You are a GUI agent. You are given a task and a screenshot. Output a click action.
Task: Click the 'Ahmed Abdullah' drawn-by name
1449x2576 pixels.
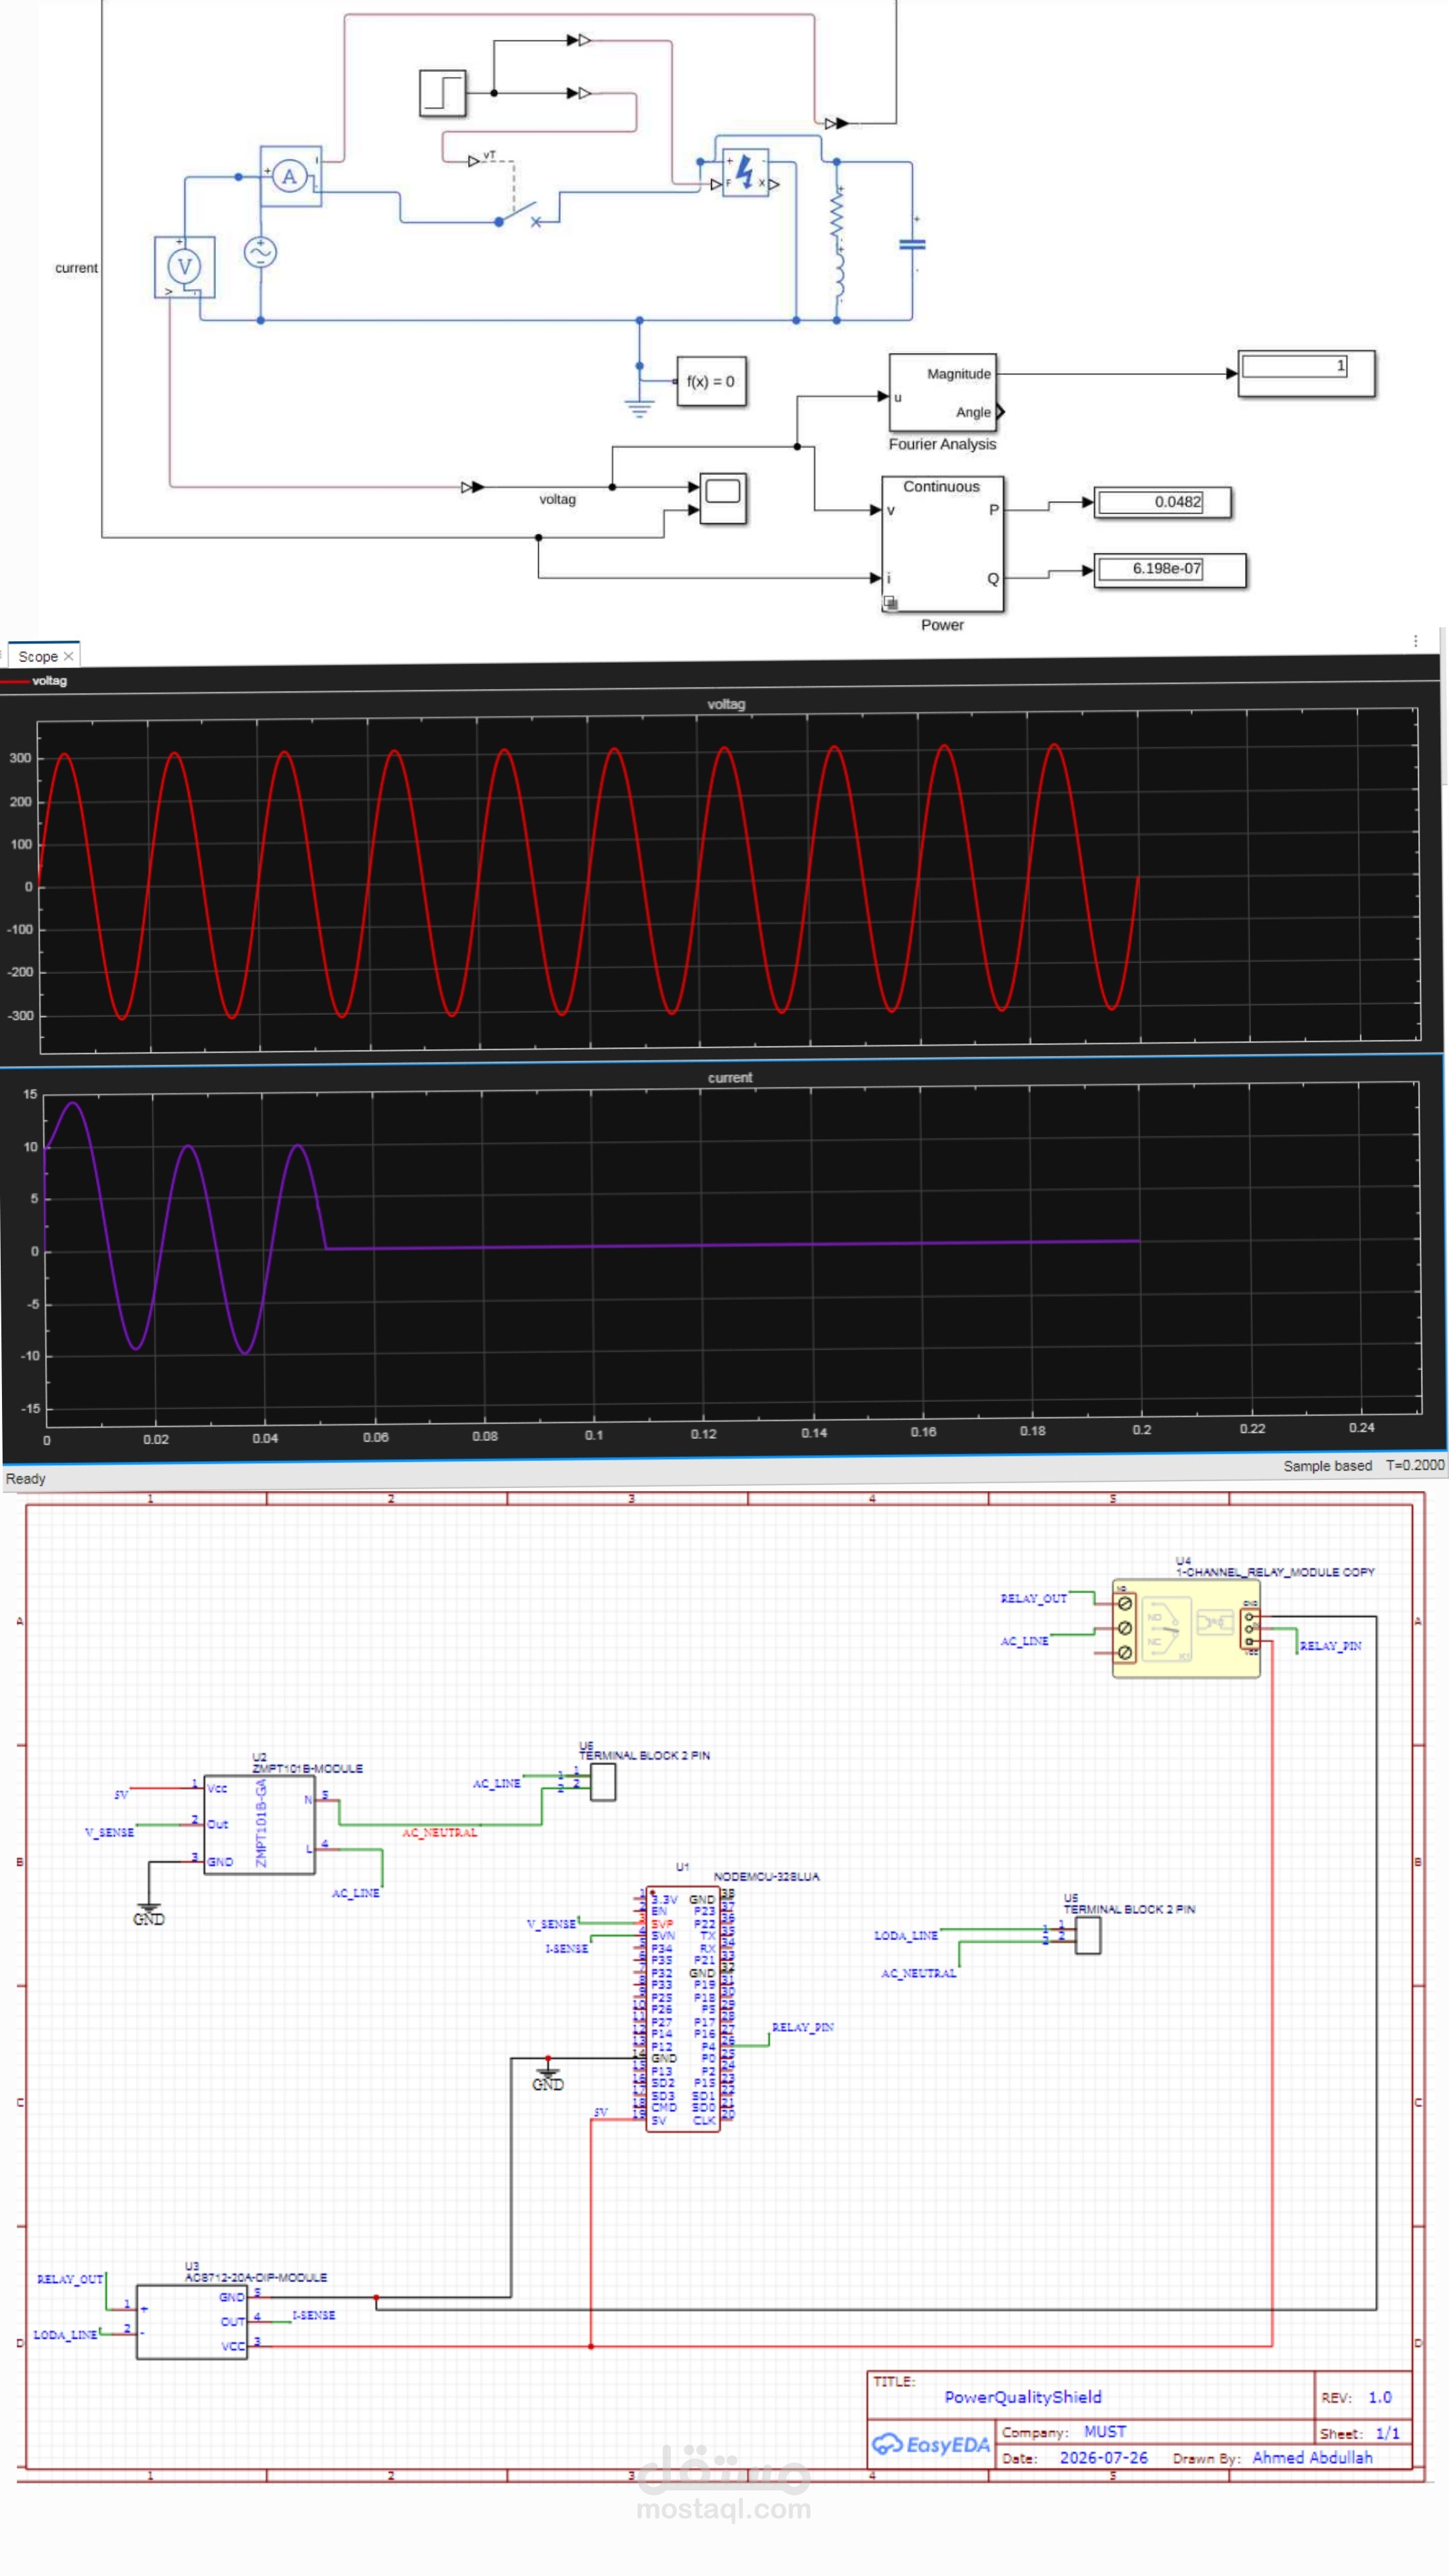pyautogui.click(x=1312, y=2457)
